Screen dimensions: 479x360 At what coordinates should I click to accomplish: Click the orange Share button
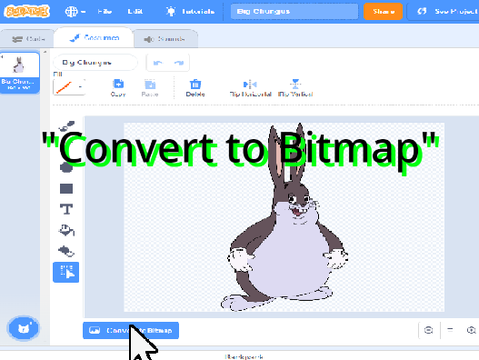[x=383, y=12]
